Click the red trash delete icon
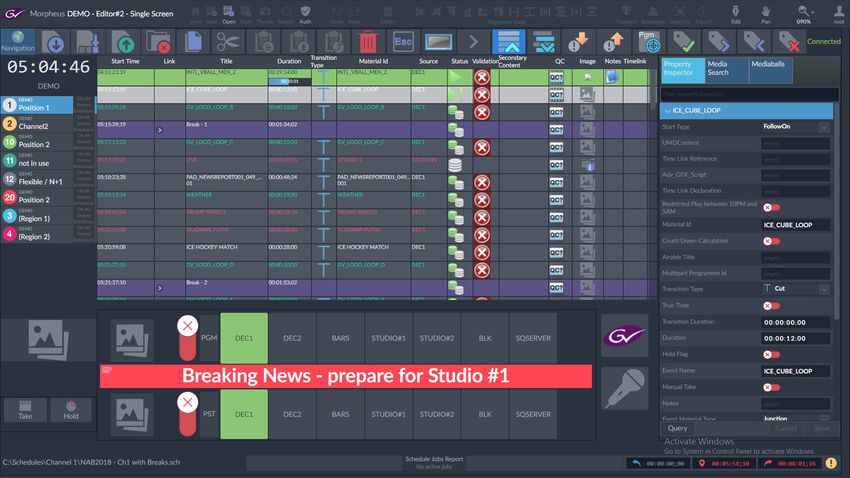The width and height of the screenshot is (850, 478). (x=368, y=42)
